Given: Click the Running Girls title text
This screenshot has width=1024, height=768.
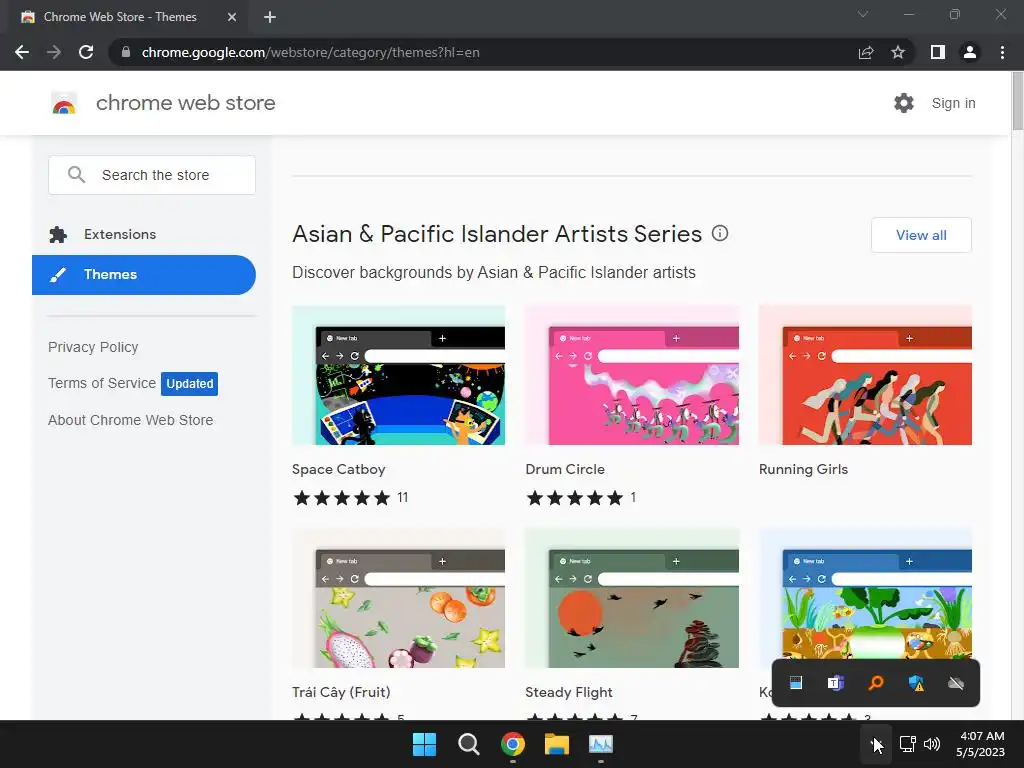Looking at the screenshot, I should pyautogui.click(x=803, y=469).
